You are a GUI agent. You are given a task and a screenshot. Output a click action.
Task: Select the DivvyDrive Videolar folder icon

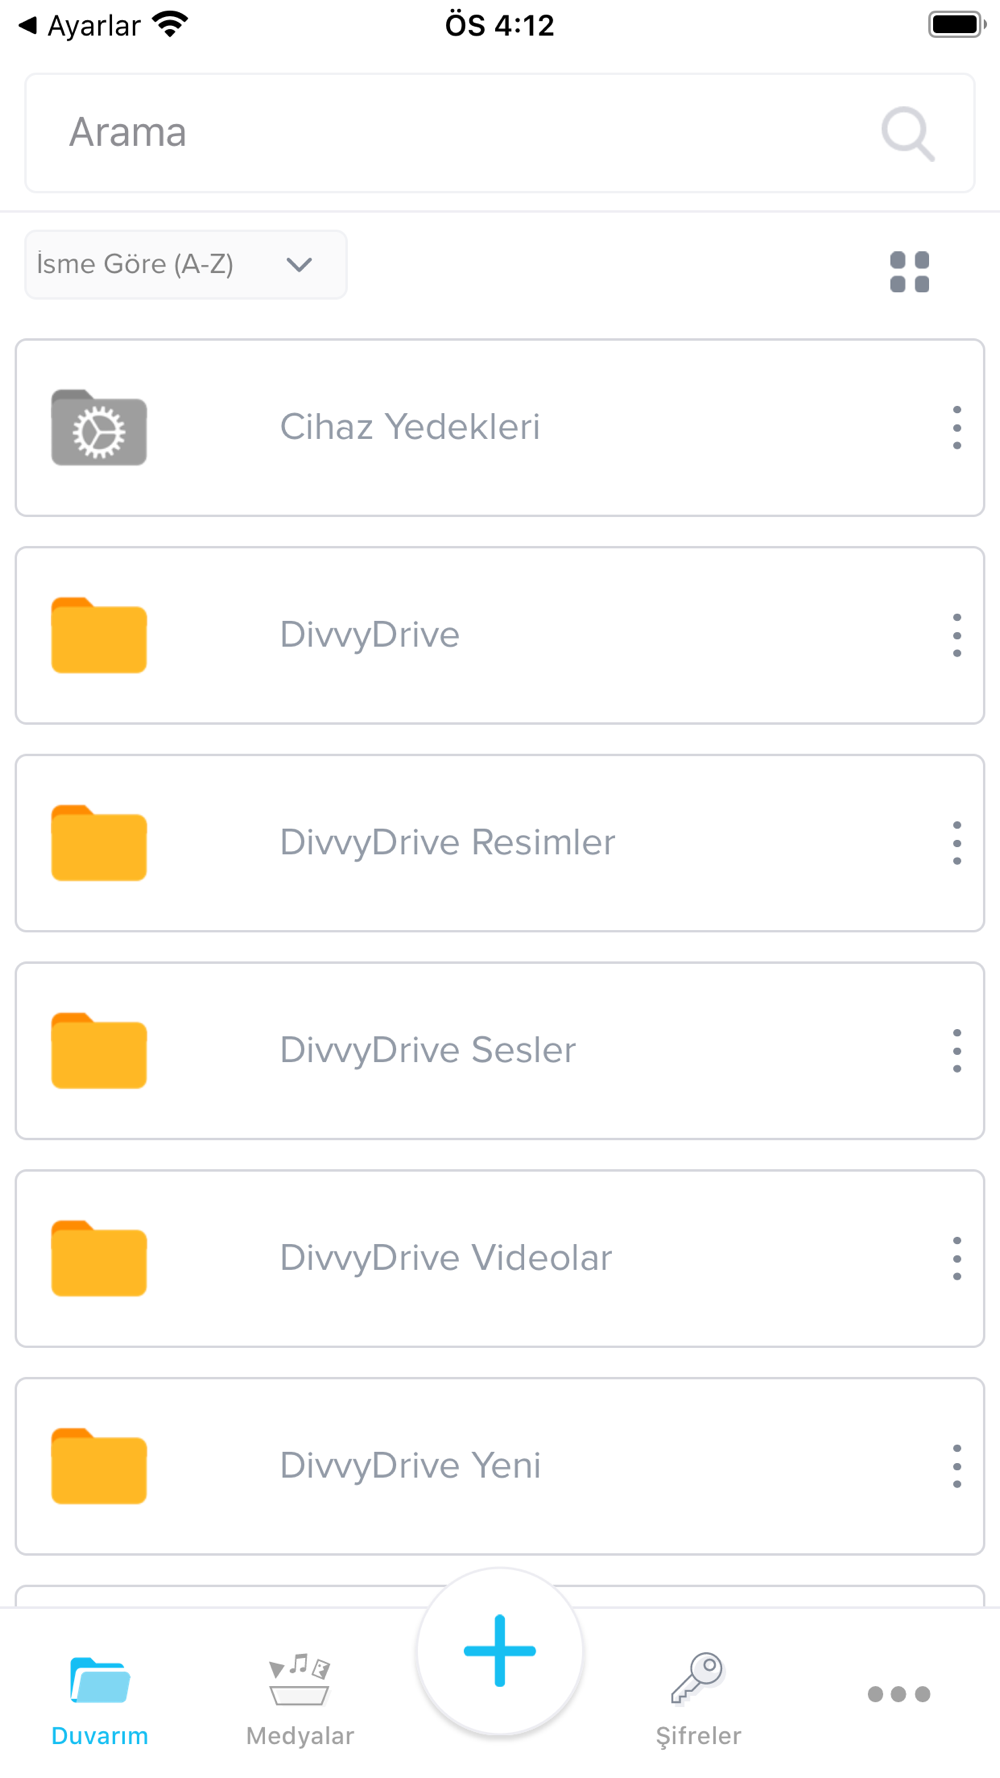tap(99, 1259)
